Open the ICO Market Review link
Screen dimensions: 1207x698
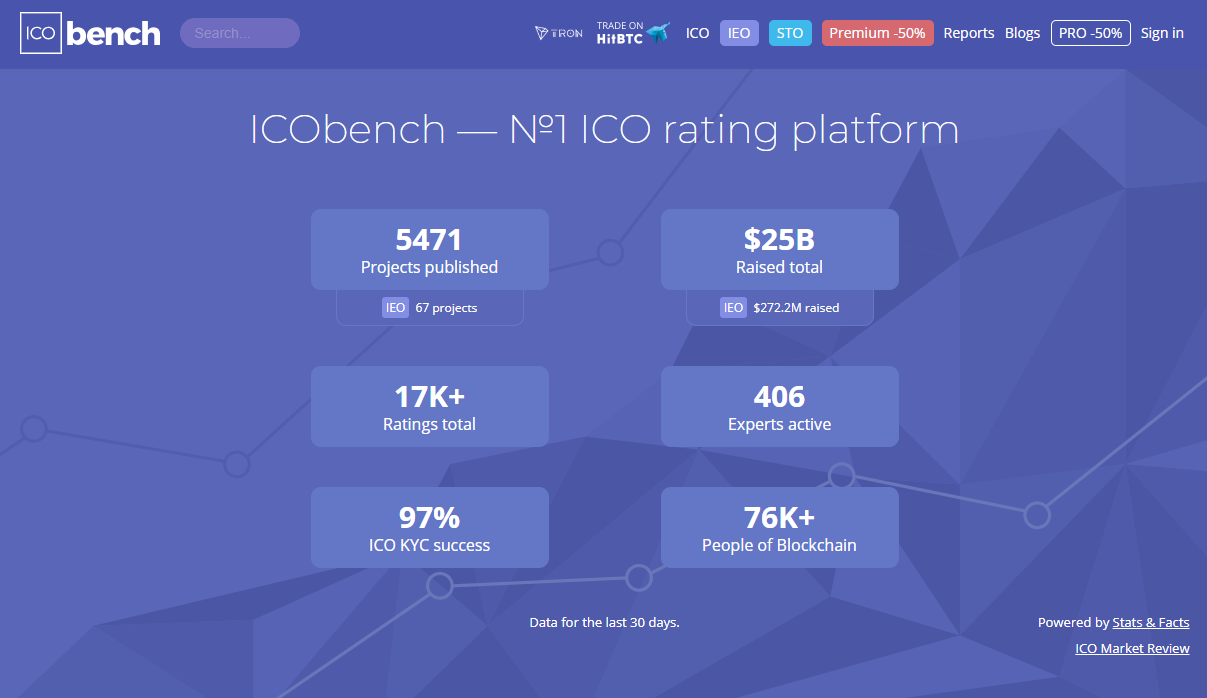point(1132,648)
